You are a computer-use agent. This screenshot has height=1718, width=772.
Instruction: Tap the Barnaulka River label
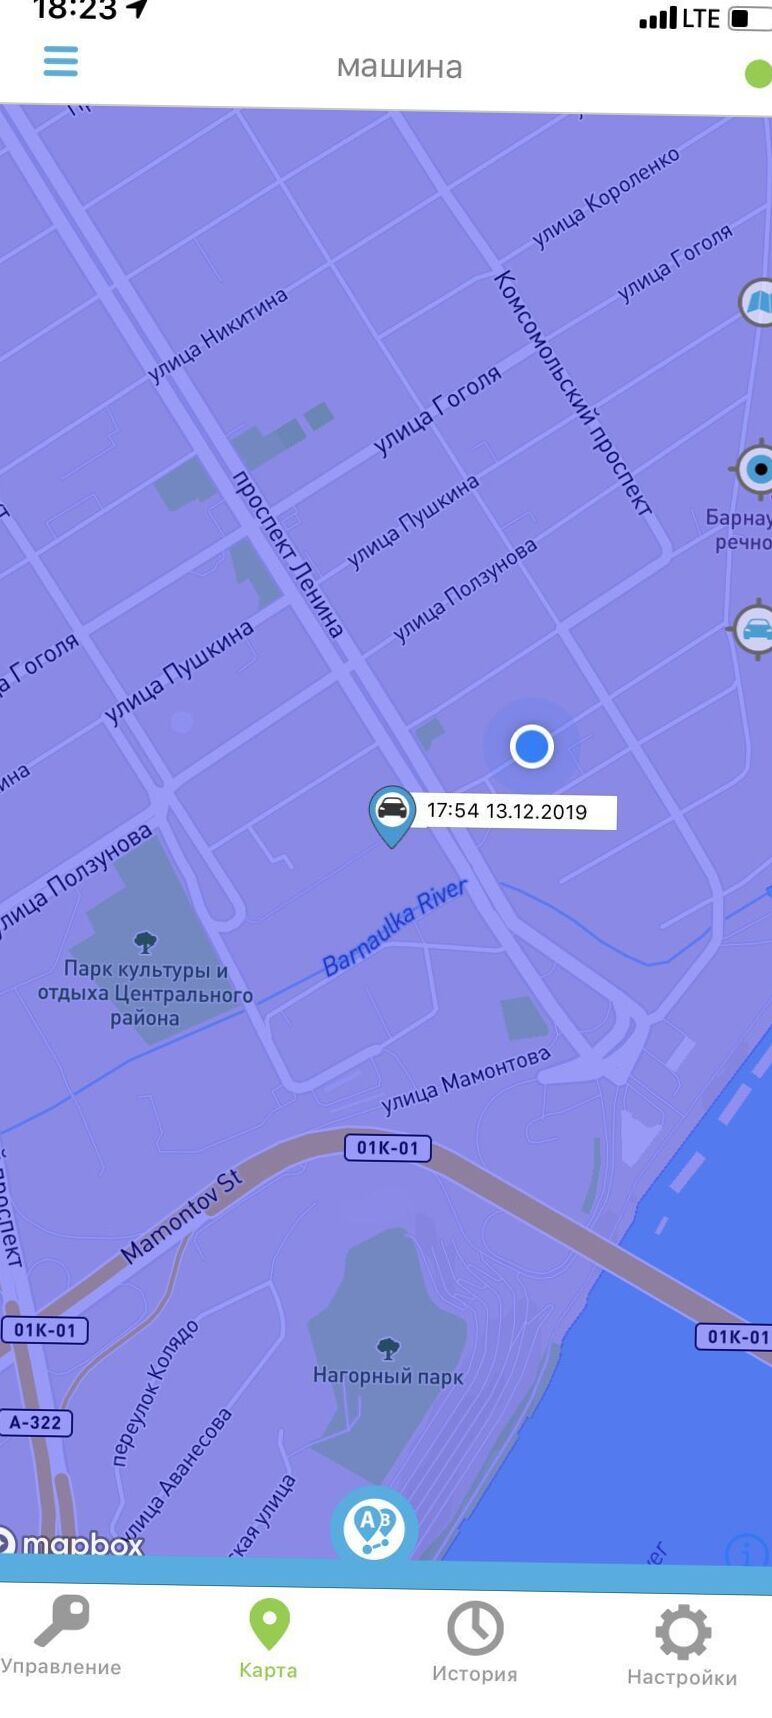395,927
